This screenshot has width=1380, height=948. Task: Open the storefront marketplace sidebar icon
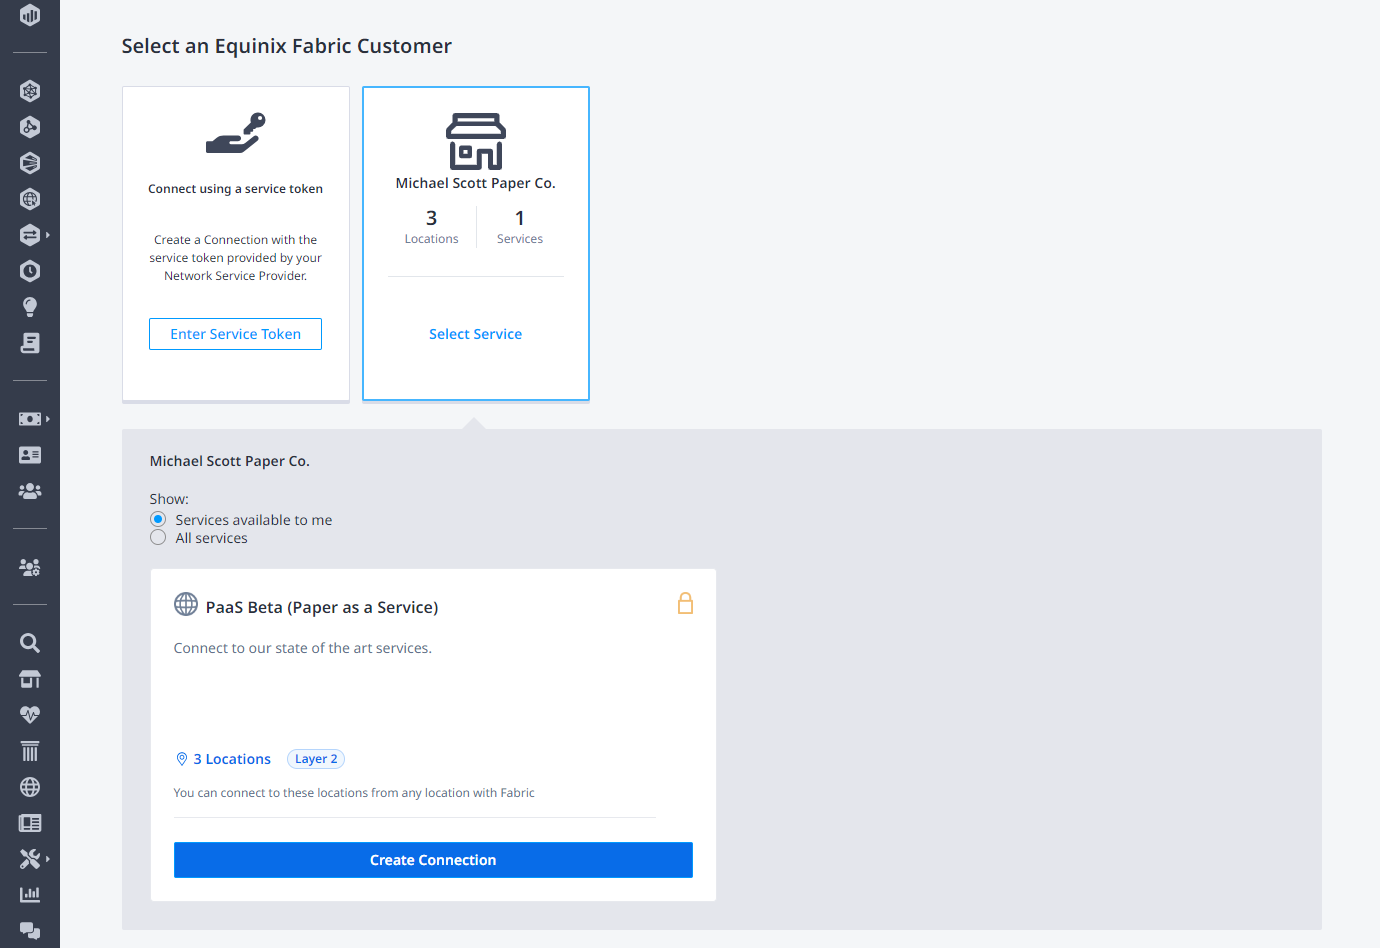pyautogui.click(x=30, y=679)
